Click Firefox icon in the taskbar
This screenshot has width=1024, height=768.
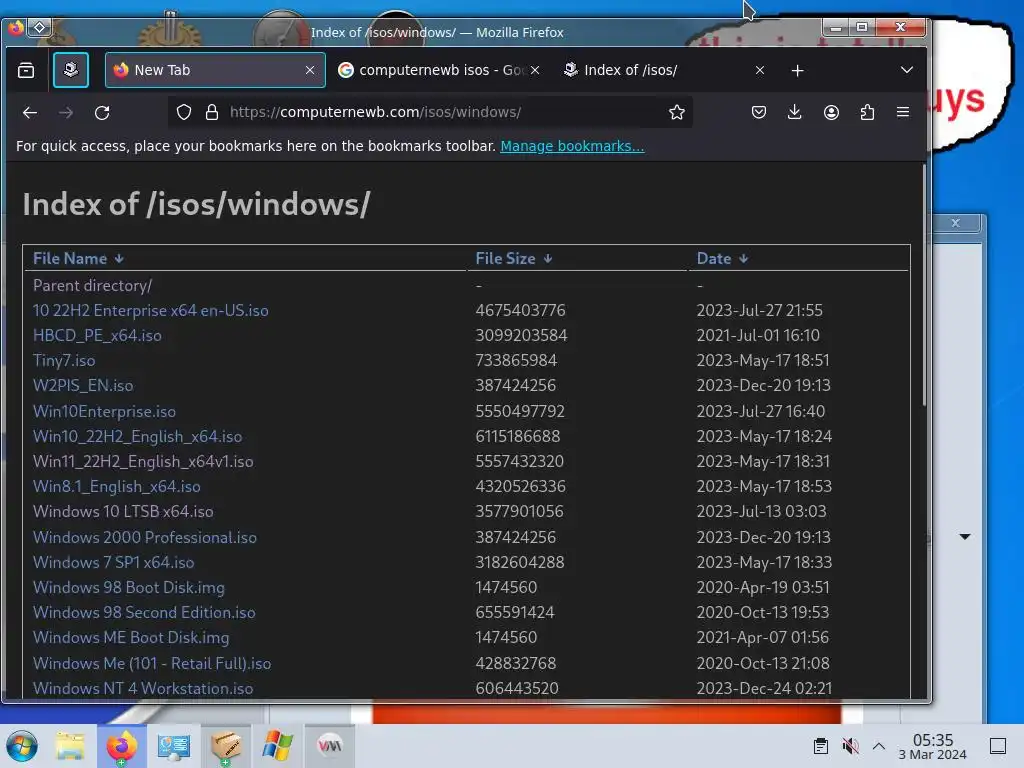121,746
